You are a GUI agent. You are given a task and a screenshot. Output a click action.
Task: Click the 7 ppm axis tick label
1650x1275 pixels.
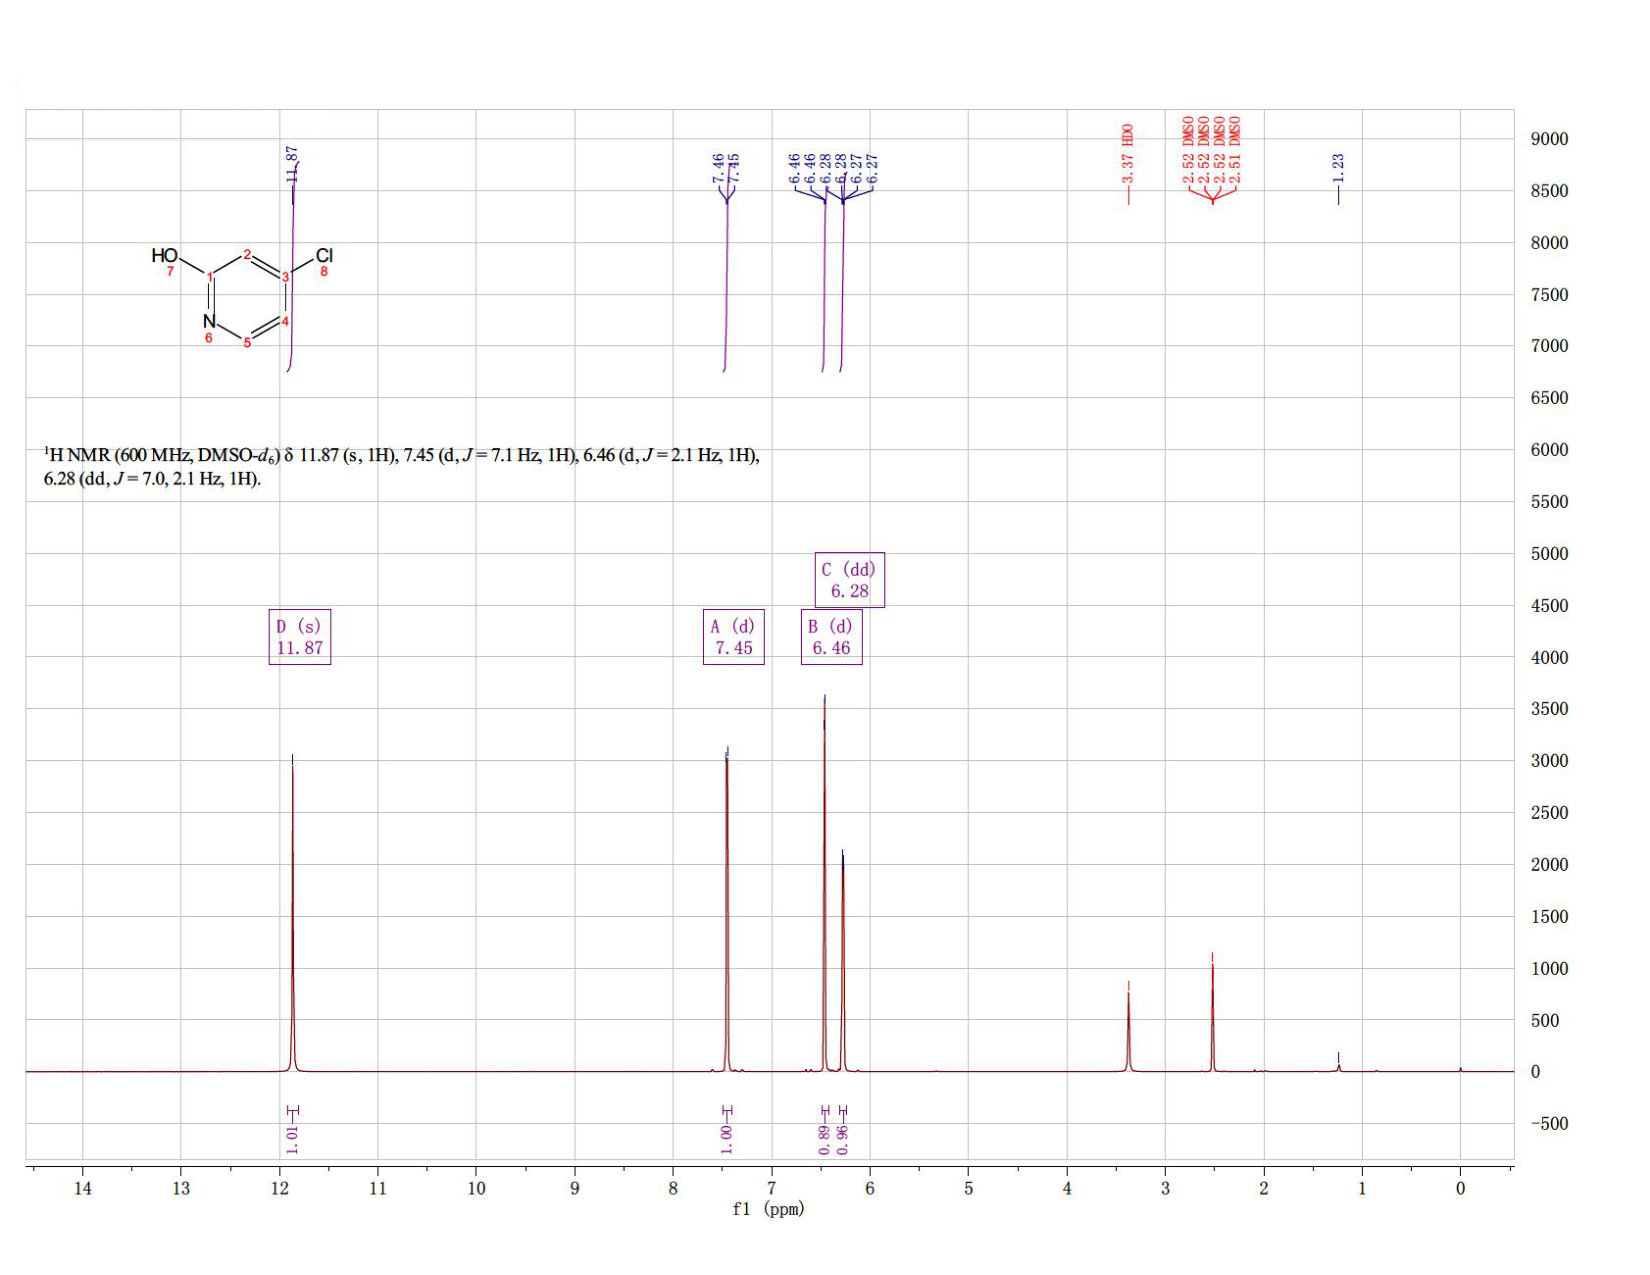[x=771, y=1188]
